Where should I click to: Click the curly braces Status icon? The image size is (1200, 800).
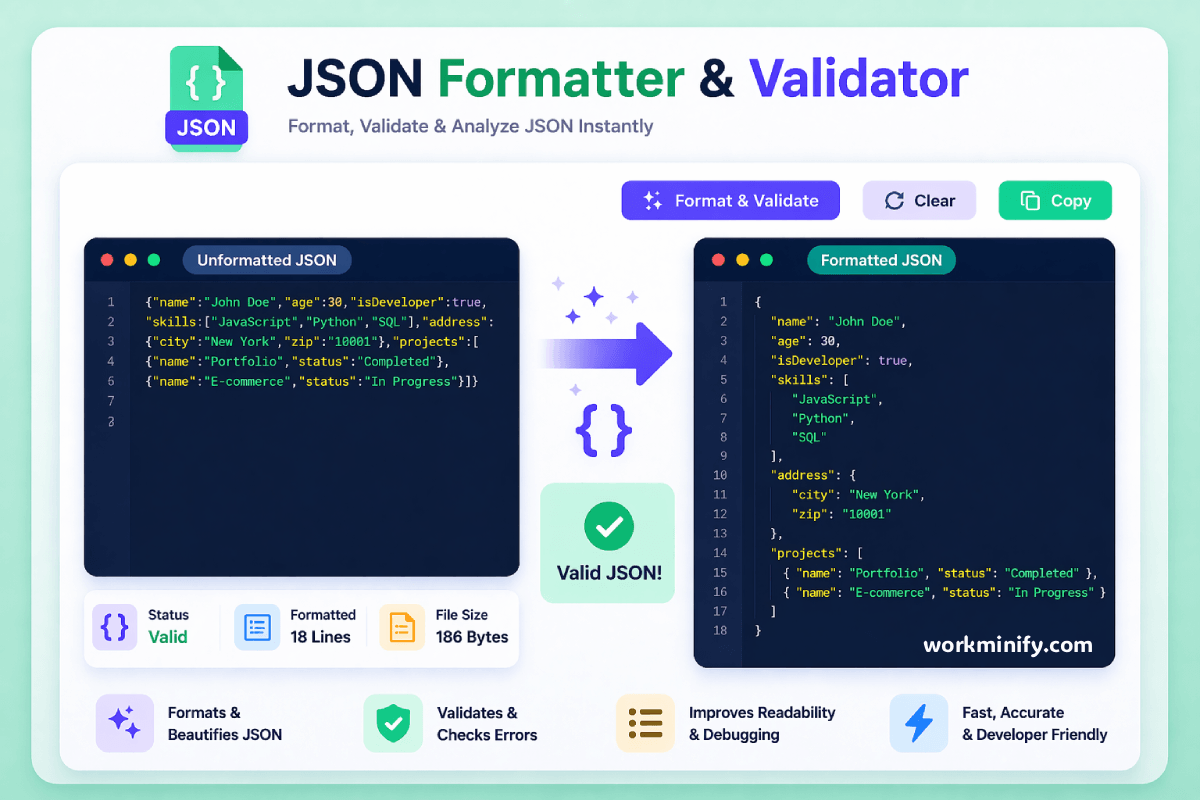114,627
